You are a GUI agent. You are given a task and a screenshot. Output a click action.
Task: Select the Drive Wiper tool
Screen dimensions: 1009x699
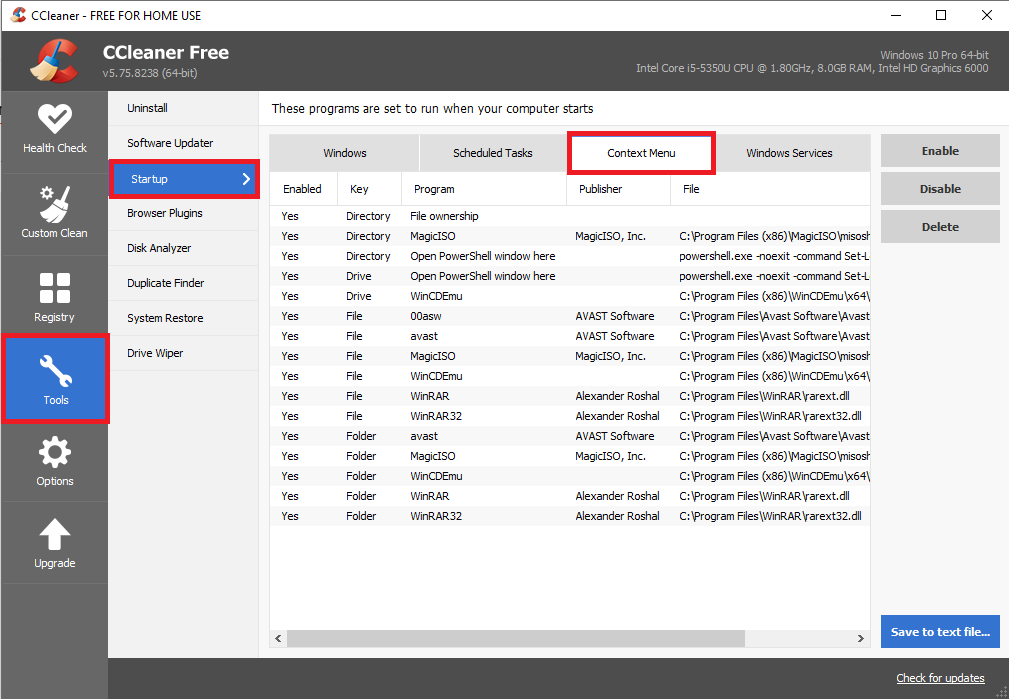[156, 353]
